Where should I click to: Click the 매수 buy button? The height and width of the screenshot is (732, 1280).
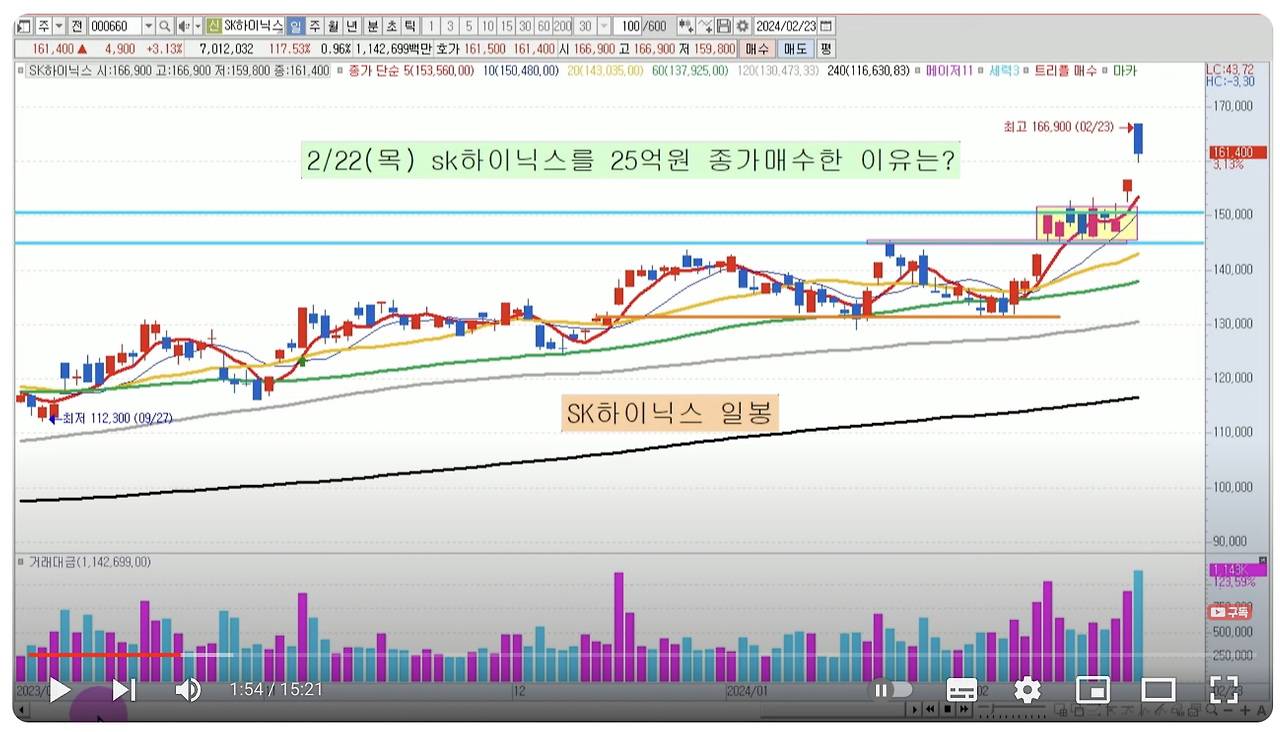[x=757, y=48]
